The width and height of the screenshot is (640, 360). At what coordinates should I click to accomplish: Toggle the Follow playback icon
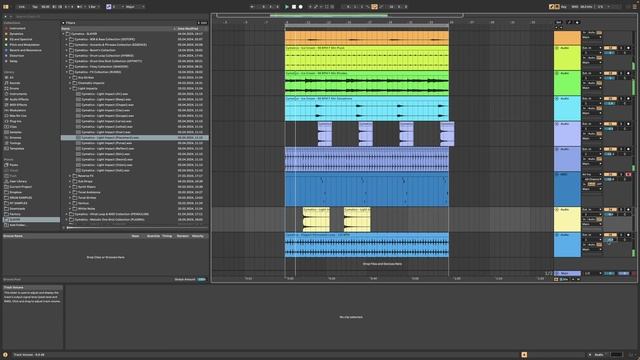(x=252, y=7)
